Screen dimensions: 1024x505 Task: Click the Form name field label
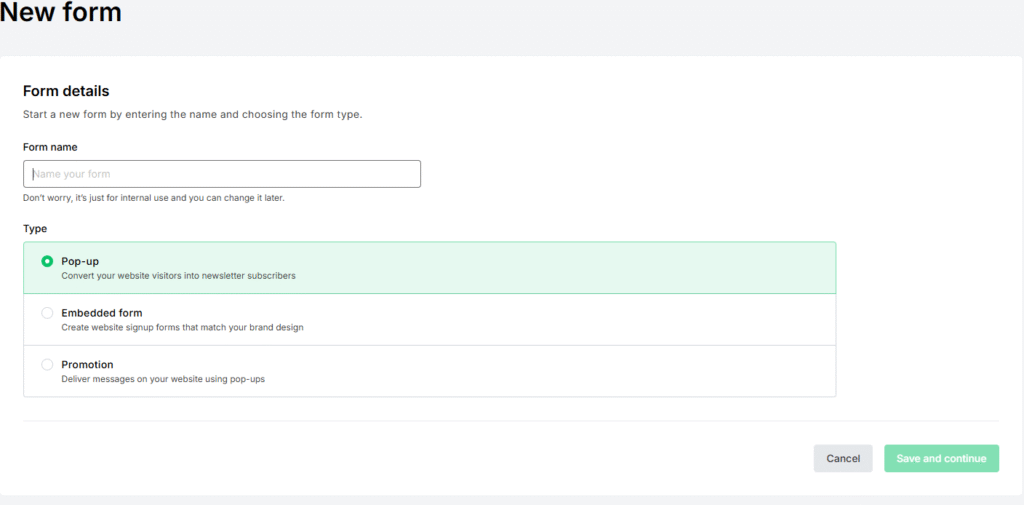coord(50,148)
